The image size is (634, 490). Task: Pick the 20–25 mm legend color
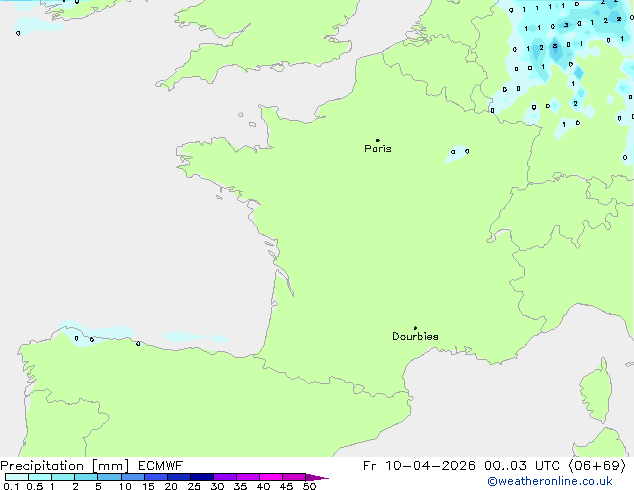click(179, 477)
